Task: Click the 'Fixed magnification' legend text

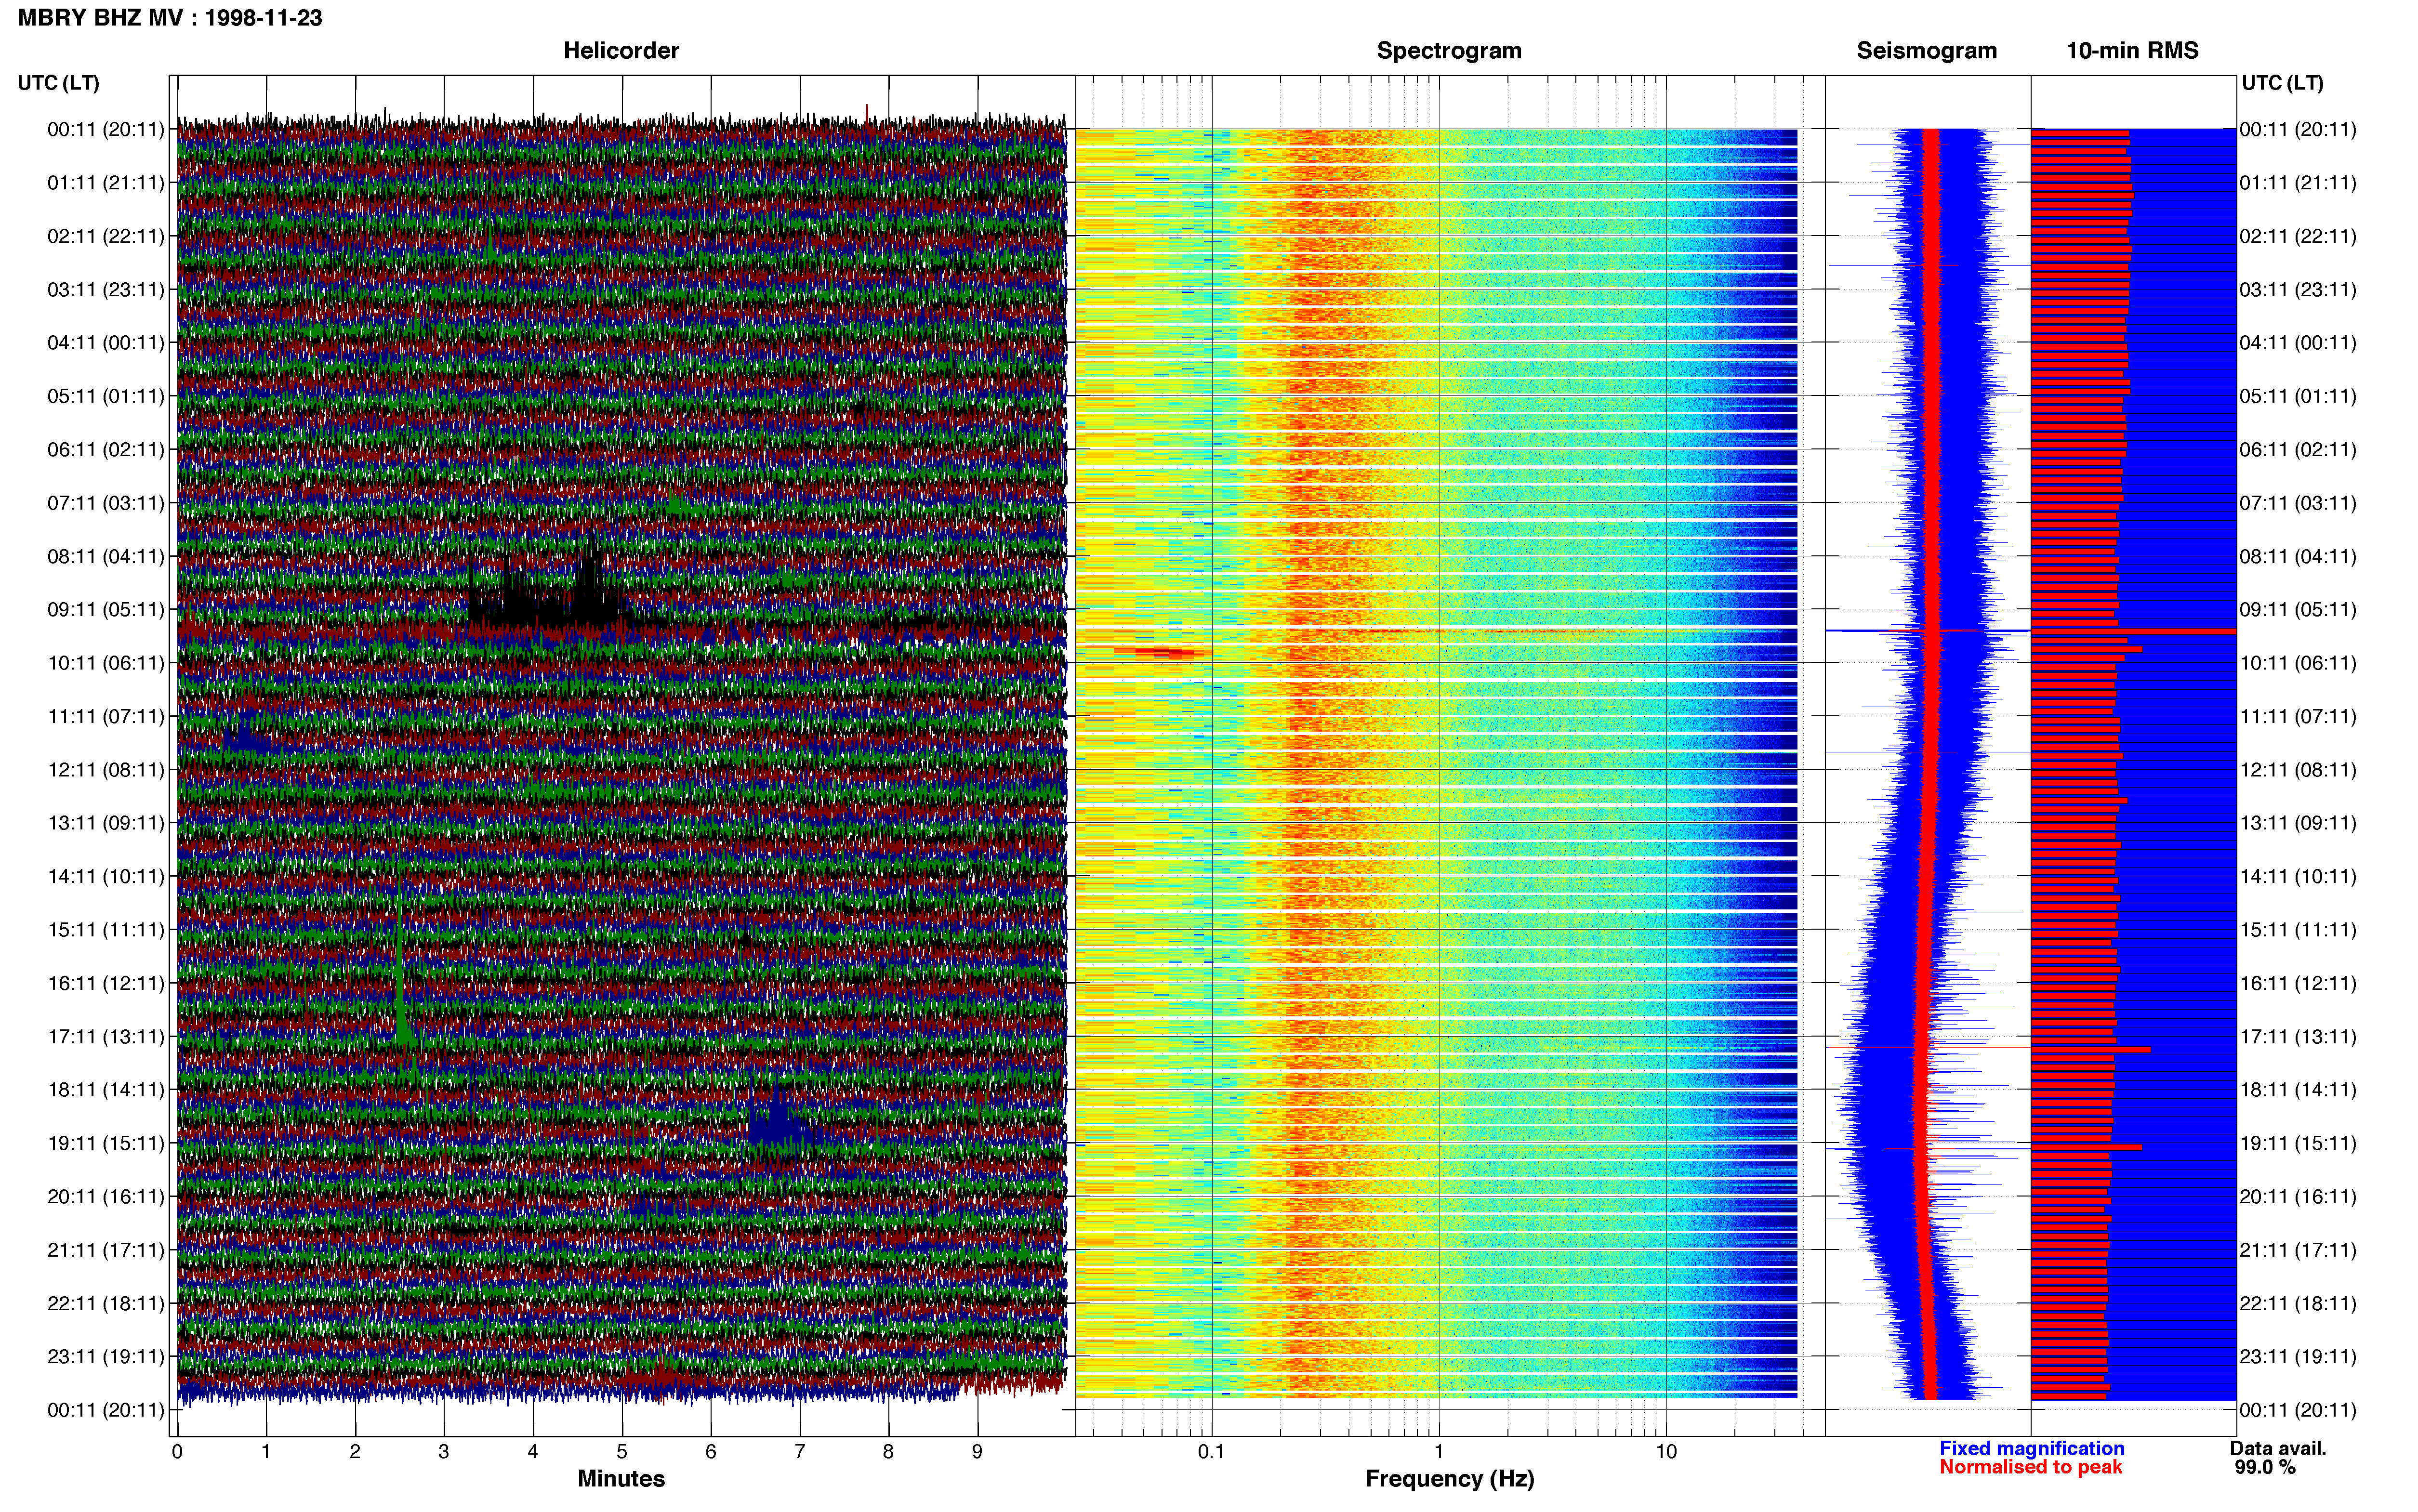Action: point(2032,1448)
